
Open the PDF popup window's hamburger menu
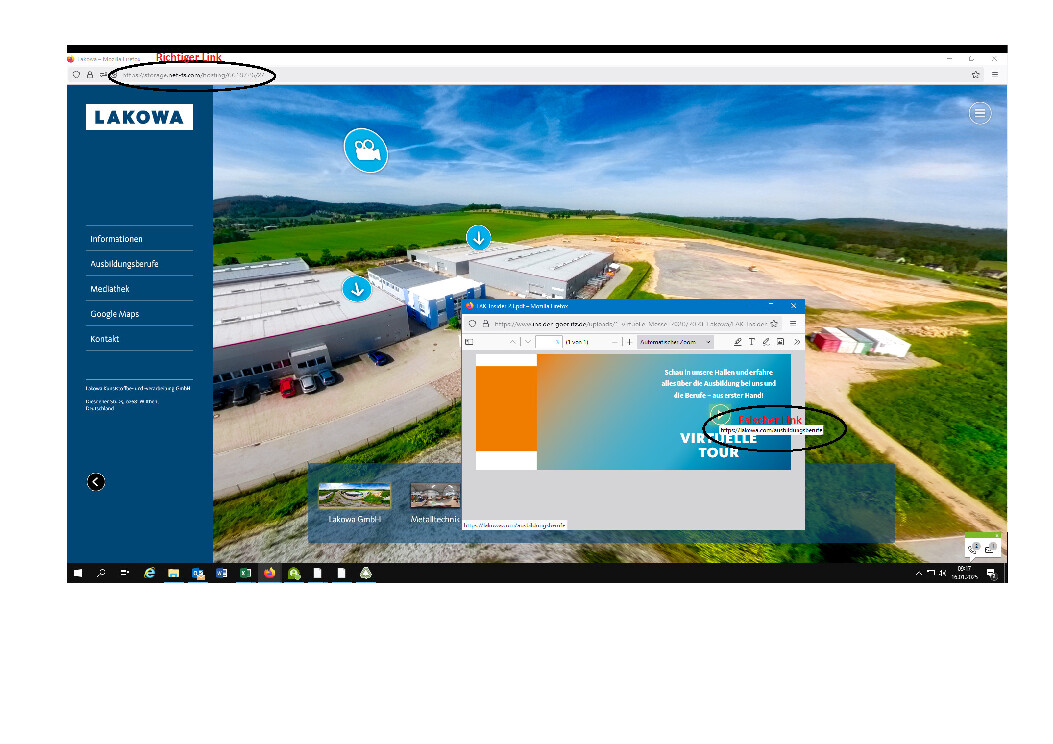click(x=793, y=324)
